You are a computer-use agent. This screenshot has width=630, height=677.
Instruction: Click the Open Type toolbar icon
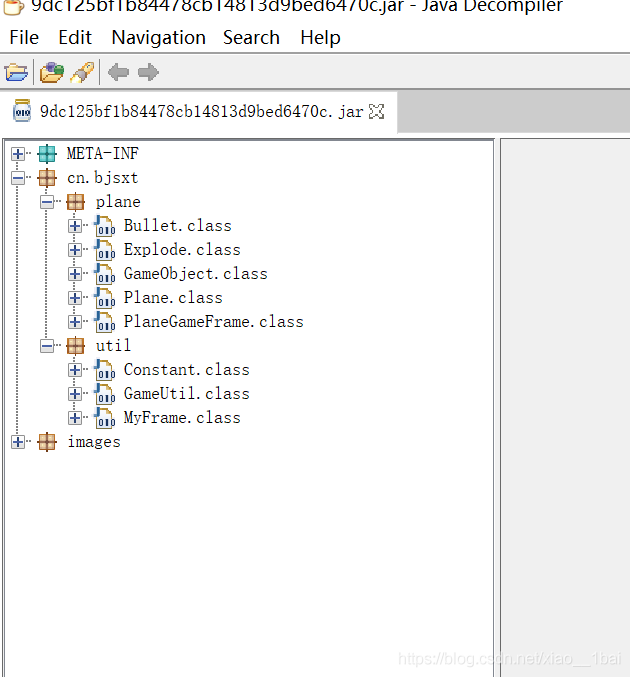(52, 72)
